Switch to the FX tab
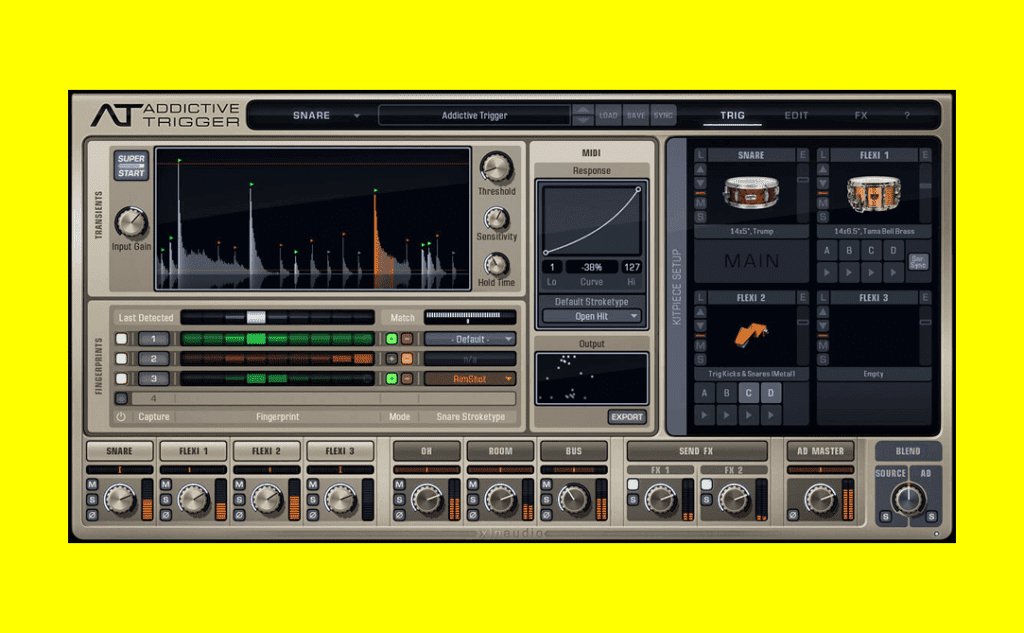 click(861, 116)
